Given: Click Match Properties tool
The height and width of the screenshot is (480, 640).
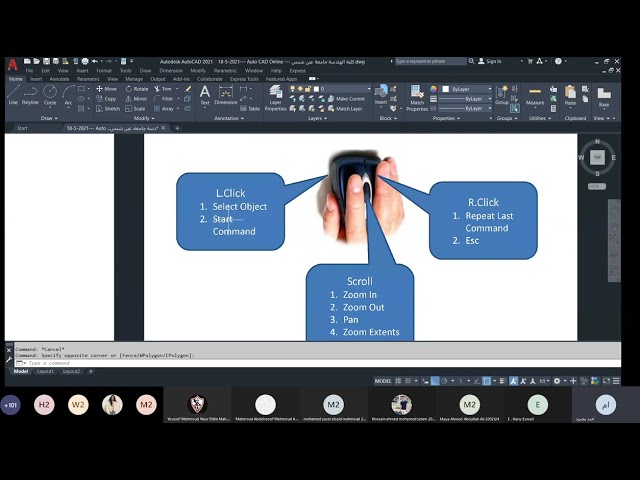Looking at the screenshot, I should [x=417, y=98].
